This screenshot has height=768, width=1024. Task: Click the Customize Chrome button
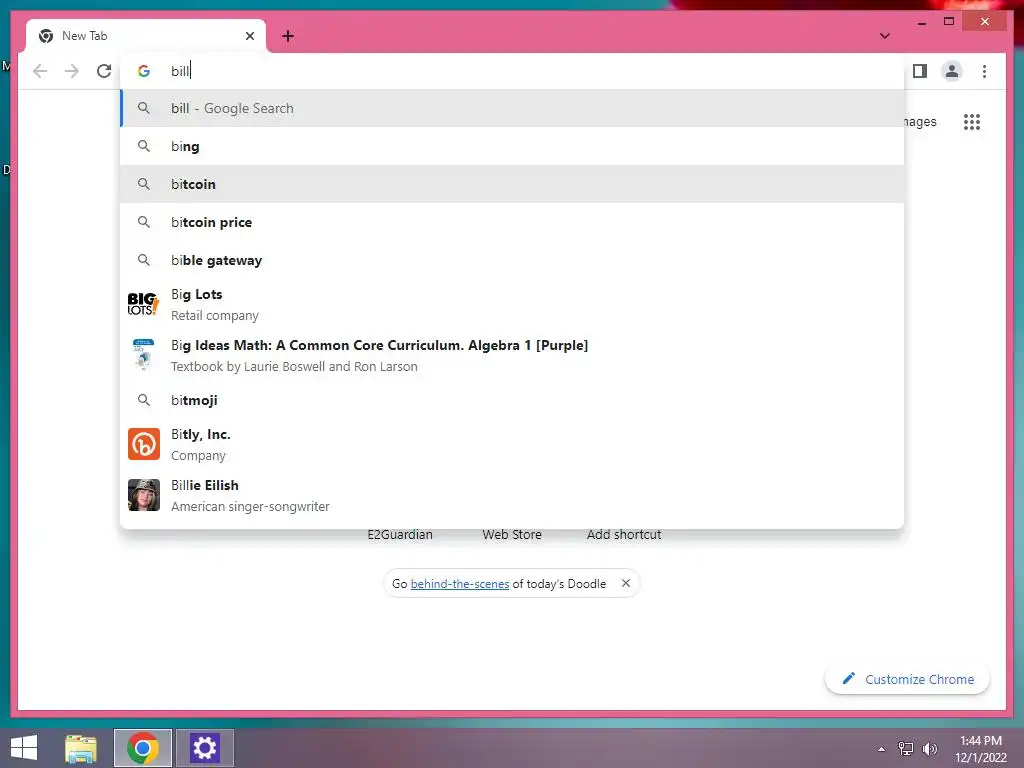click(x=908, y=679)
